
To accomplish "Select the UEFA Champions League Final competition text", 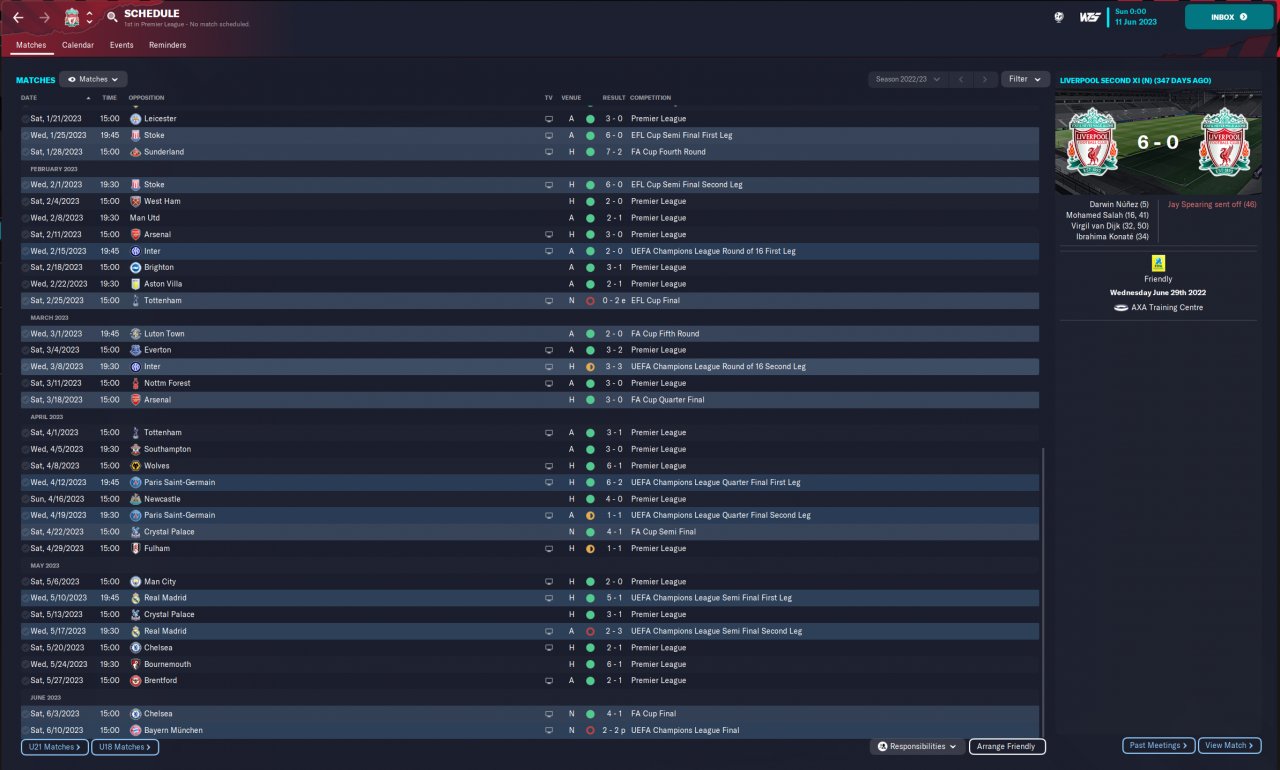I will pos(685,730).
